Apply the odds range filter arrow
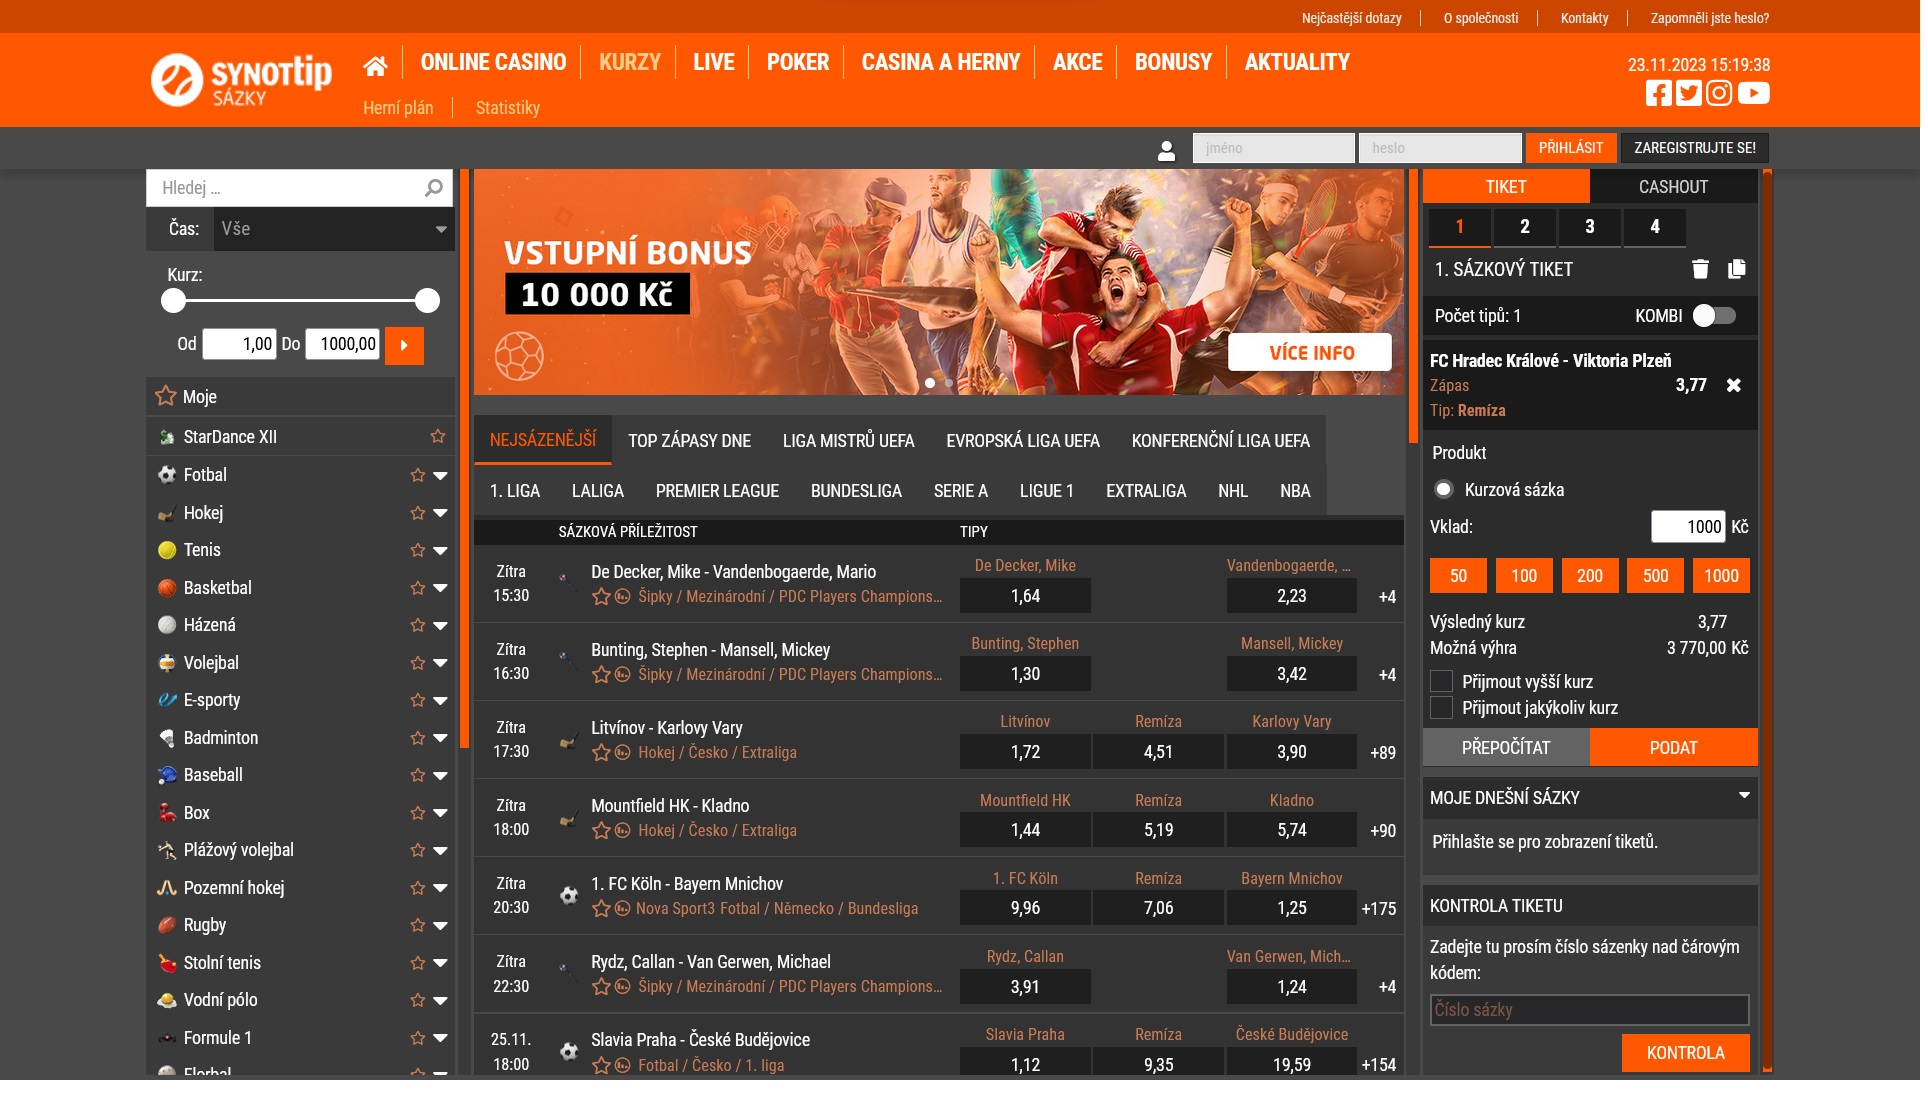This screenshot has width=1928, height=1096. 404,345
